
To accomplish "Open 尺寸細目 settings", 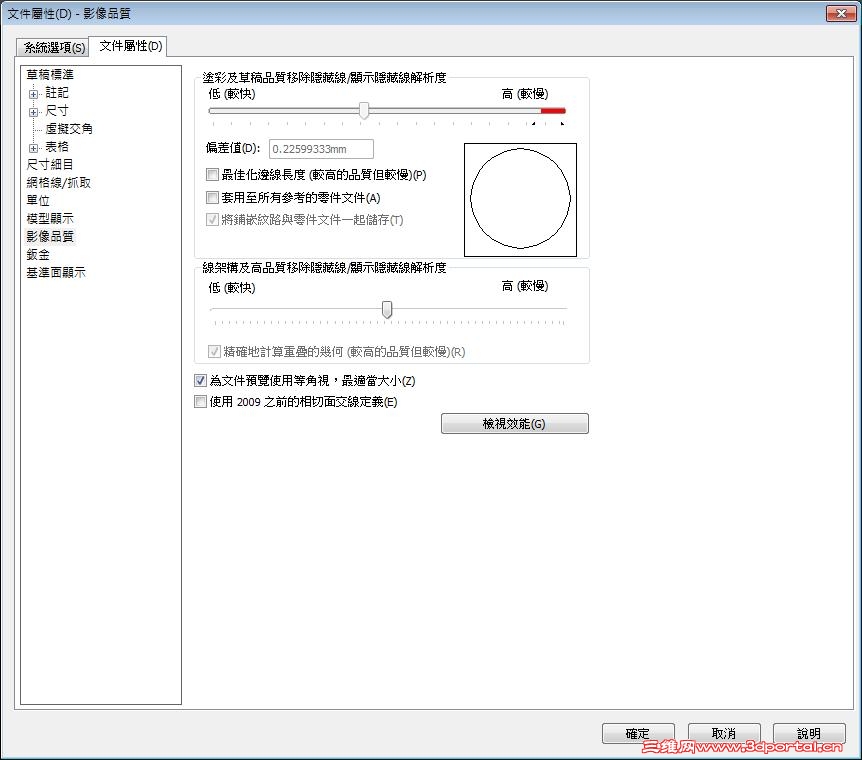I will click(49, 164).
